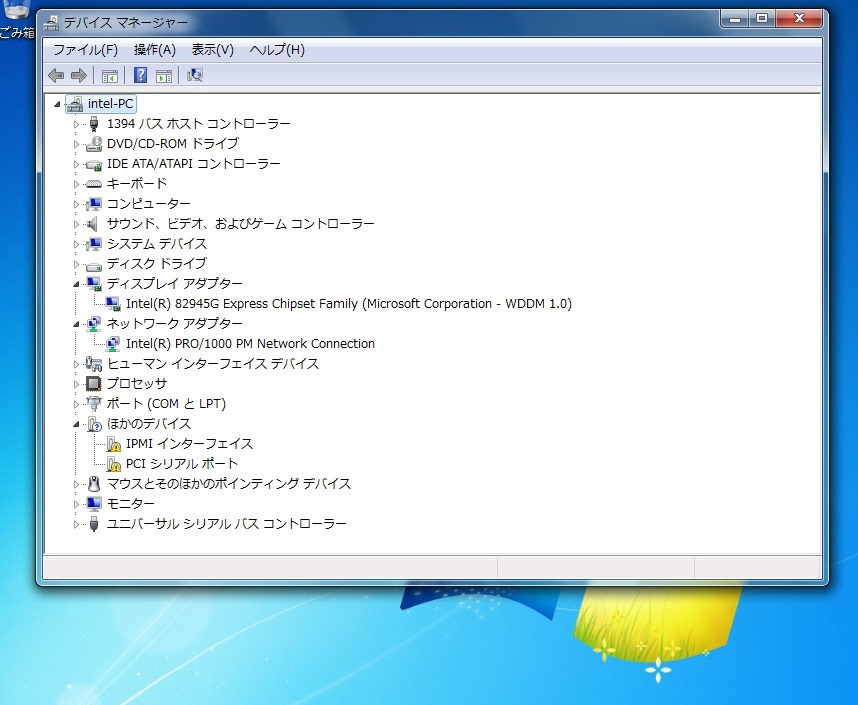Toggle the console tree pane toolbar icon
The height and width of the screenshot is (705, 858).
(109, 76)
